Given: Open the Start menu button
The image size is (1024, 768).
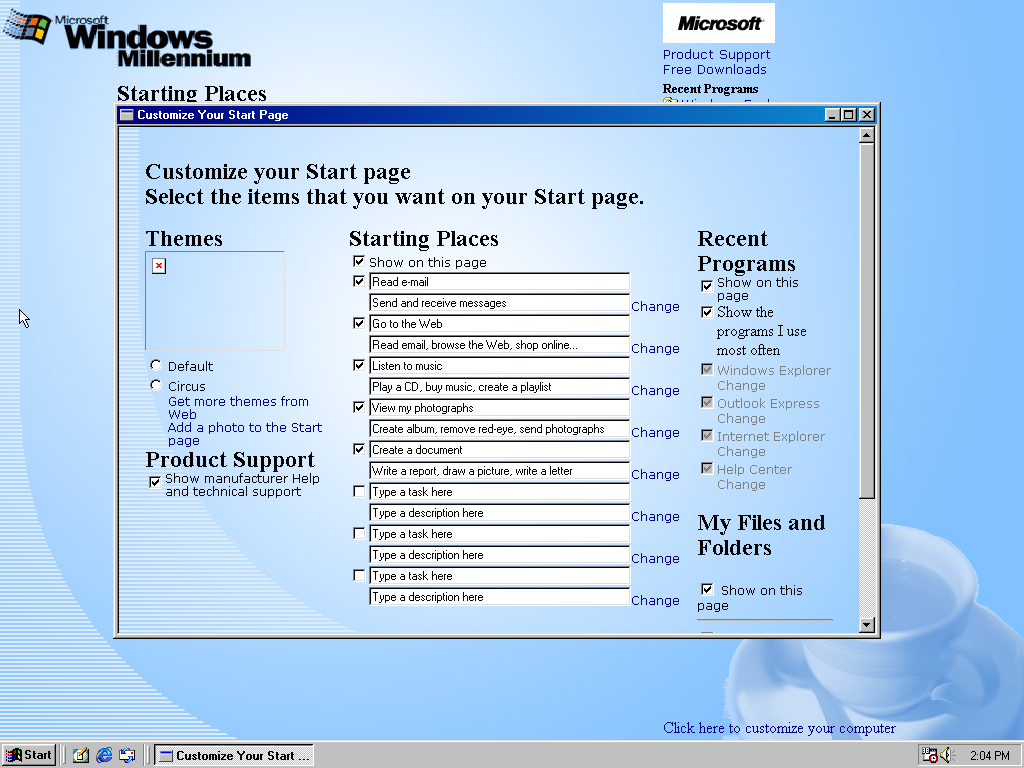Looking at the screenshot, I should click(29, 755).
